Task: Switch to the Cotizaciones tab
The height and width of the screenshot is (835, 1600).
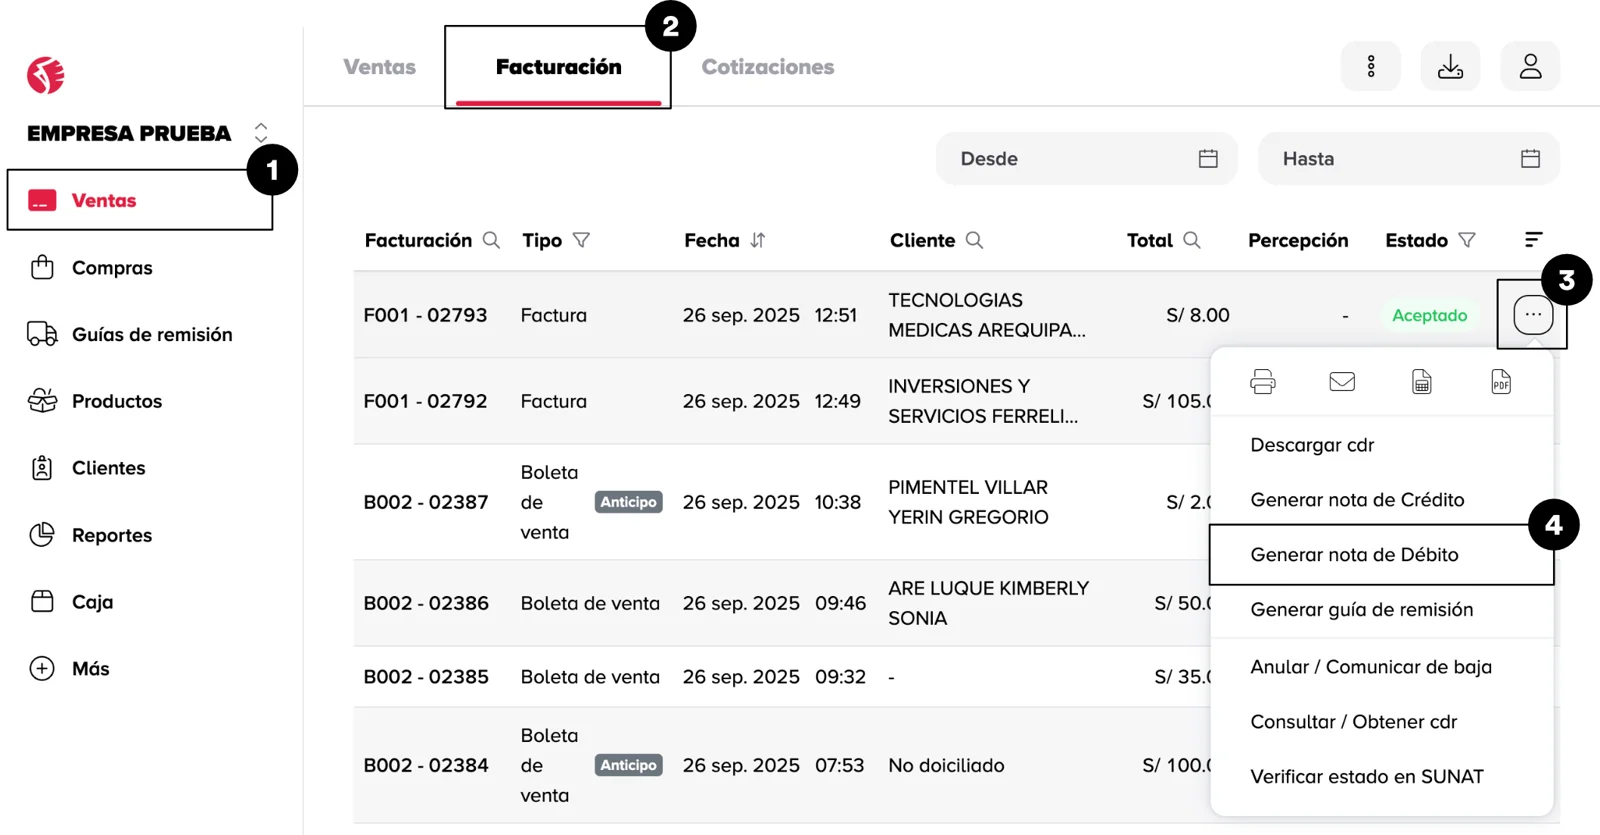Action: [x=767, y=67]
